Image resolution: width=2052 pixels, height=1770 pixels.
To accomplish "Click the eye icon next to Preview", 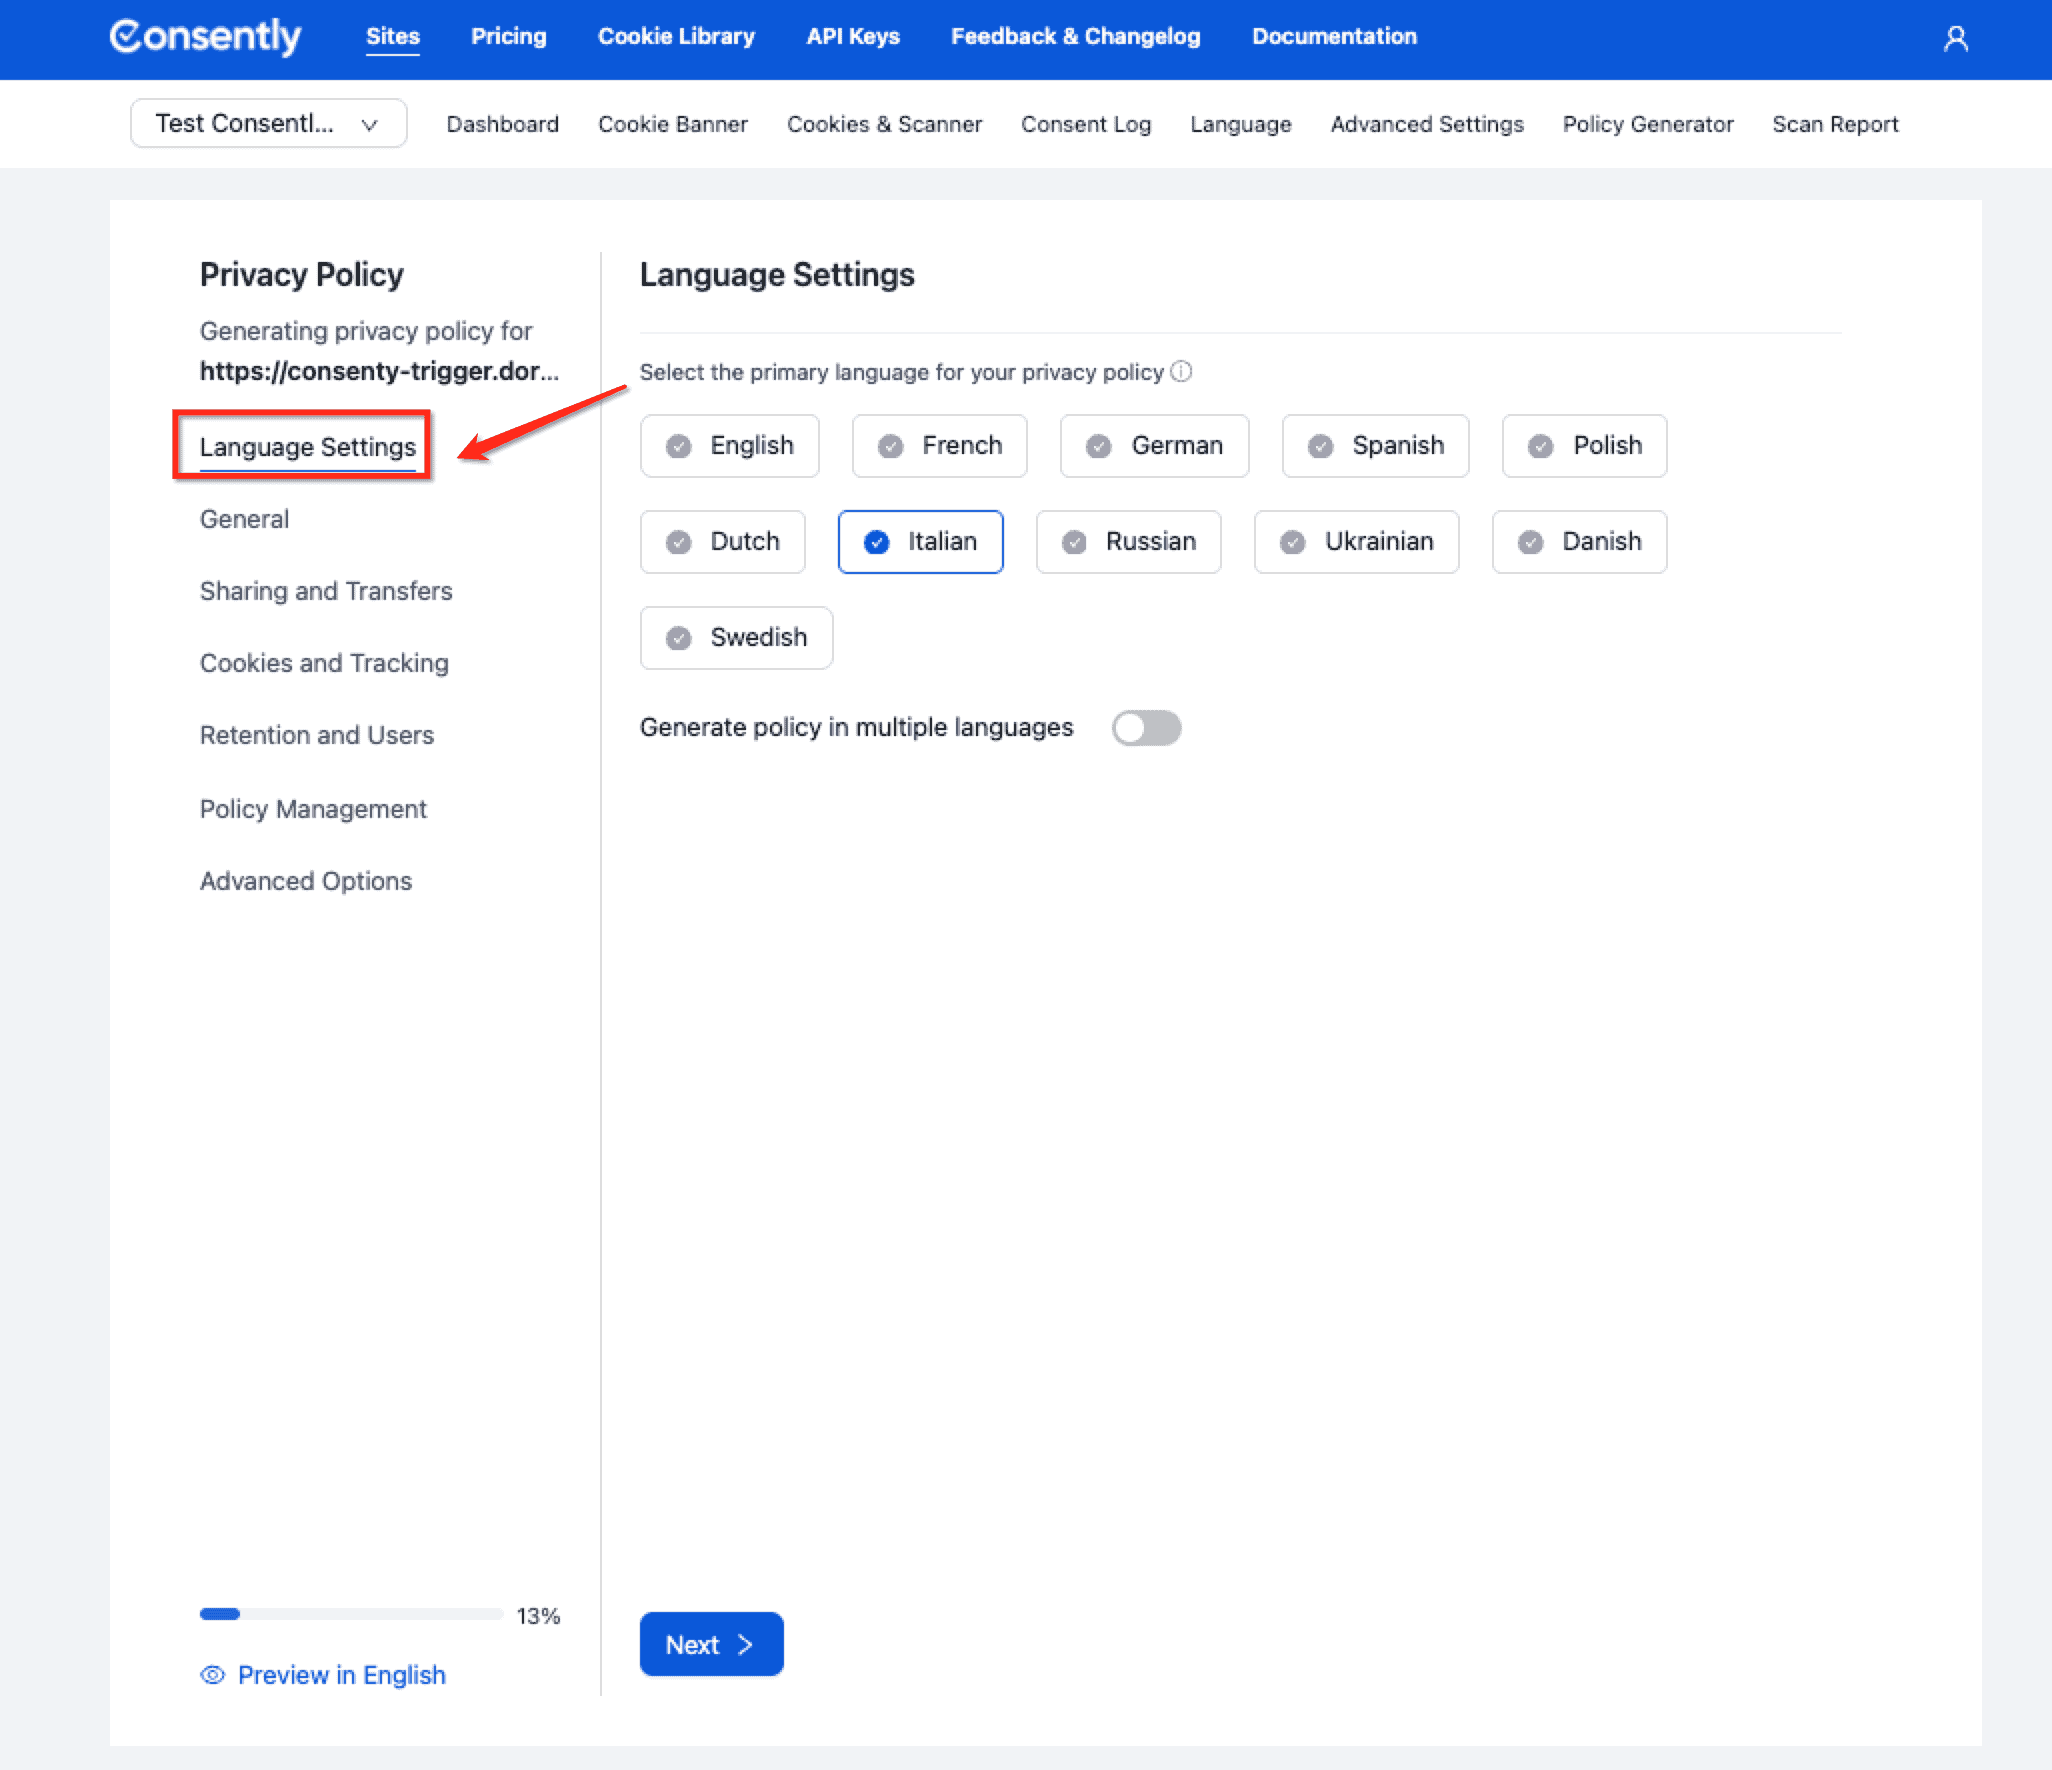I will pos(212,1675).
